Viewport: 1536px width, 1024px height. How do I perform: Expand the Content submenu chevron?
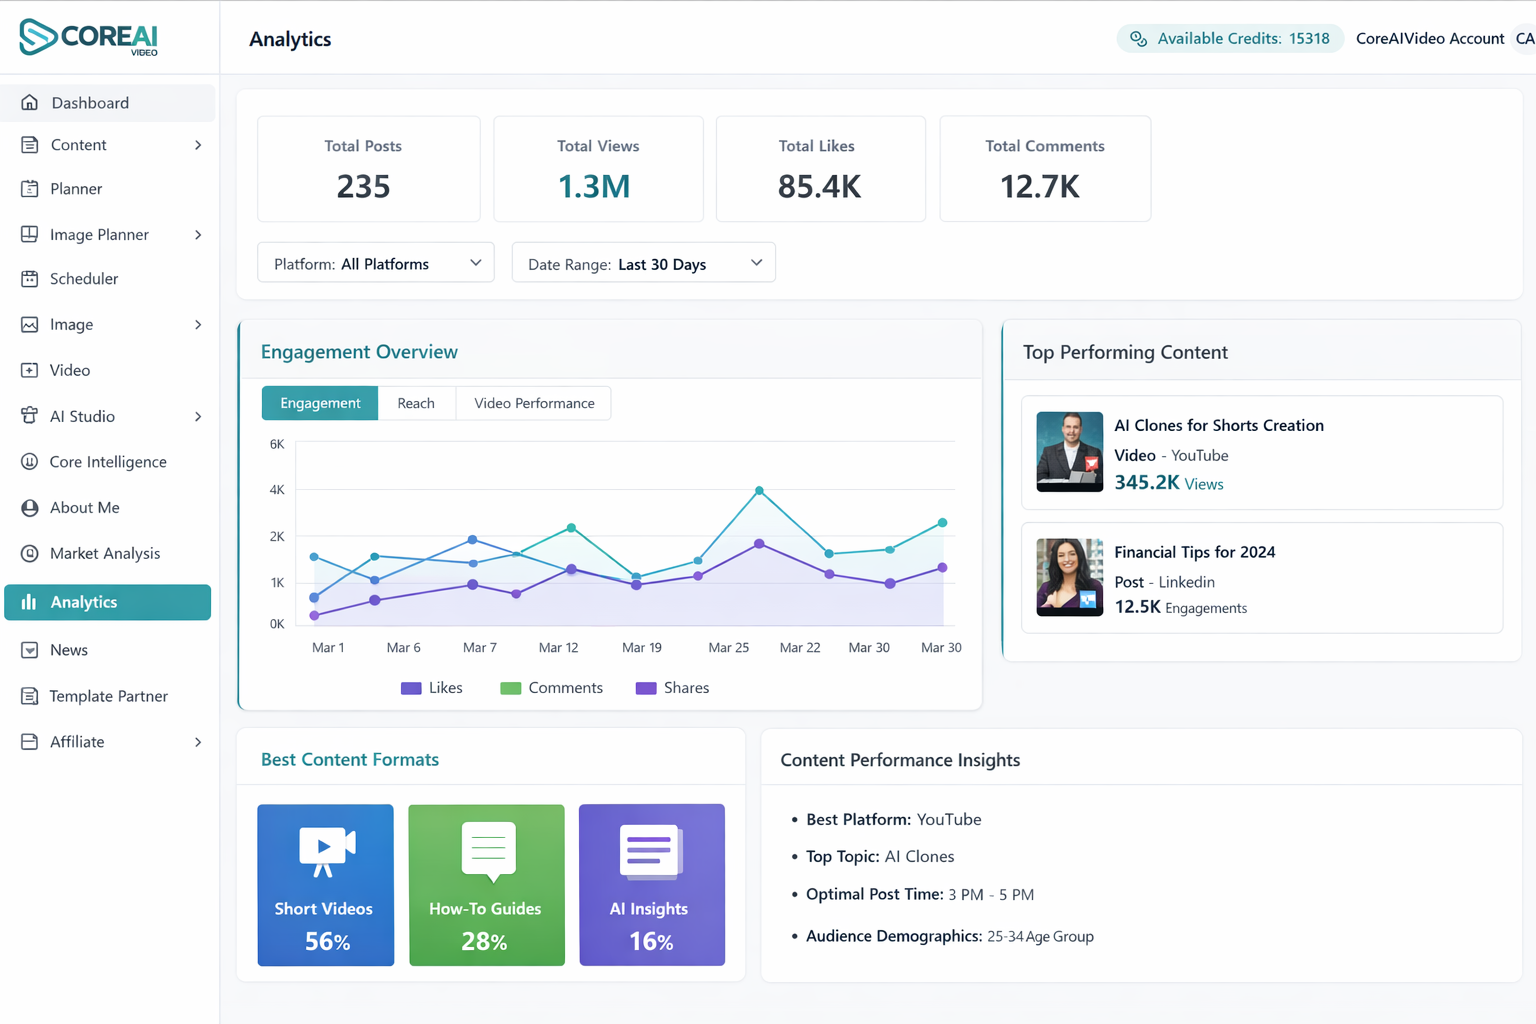coord(198,145)
